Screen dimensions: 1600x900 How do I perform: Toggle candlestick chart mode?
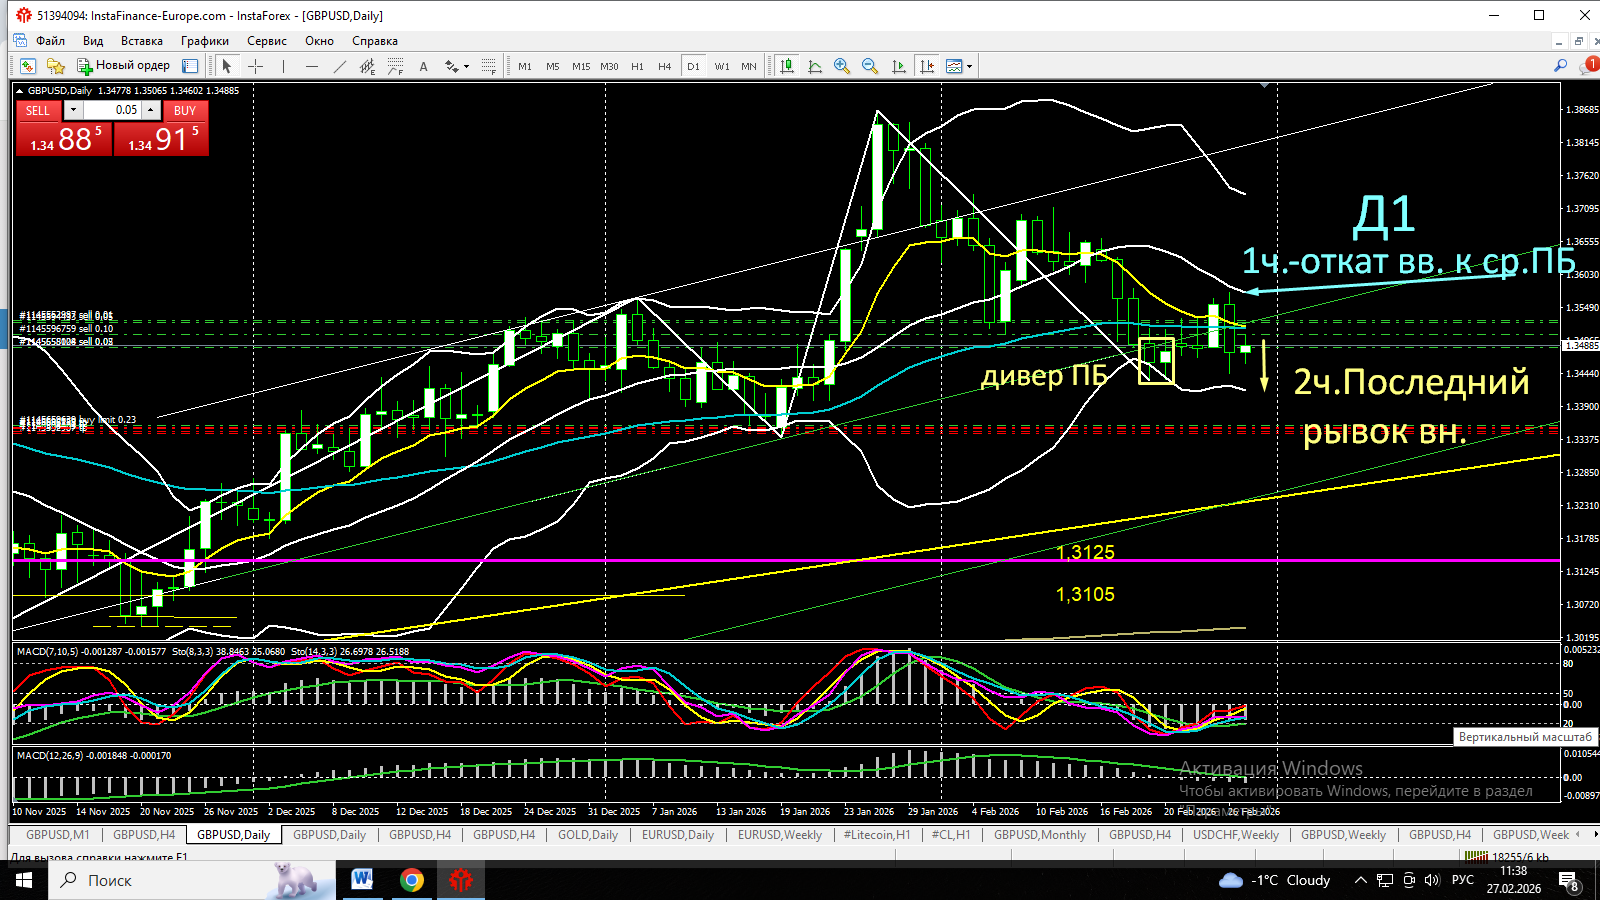pyautogui.click(x=787, y=66)
